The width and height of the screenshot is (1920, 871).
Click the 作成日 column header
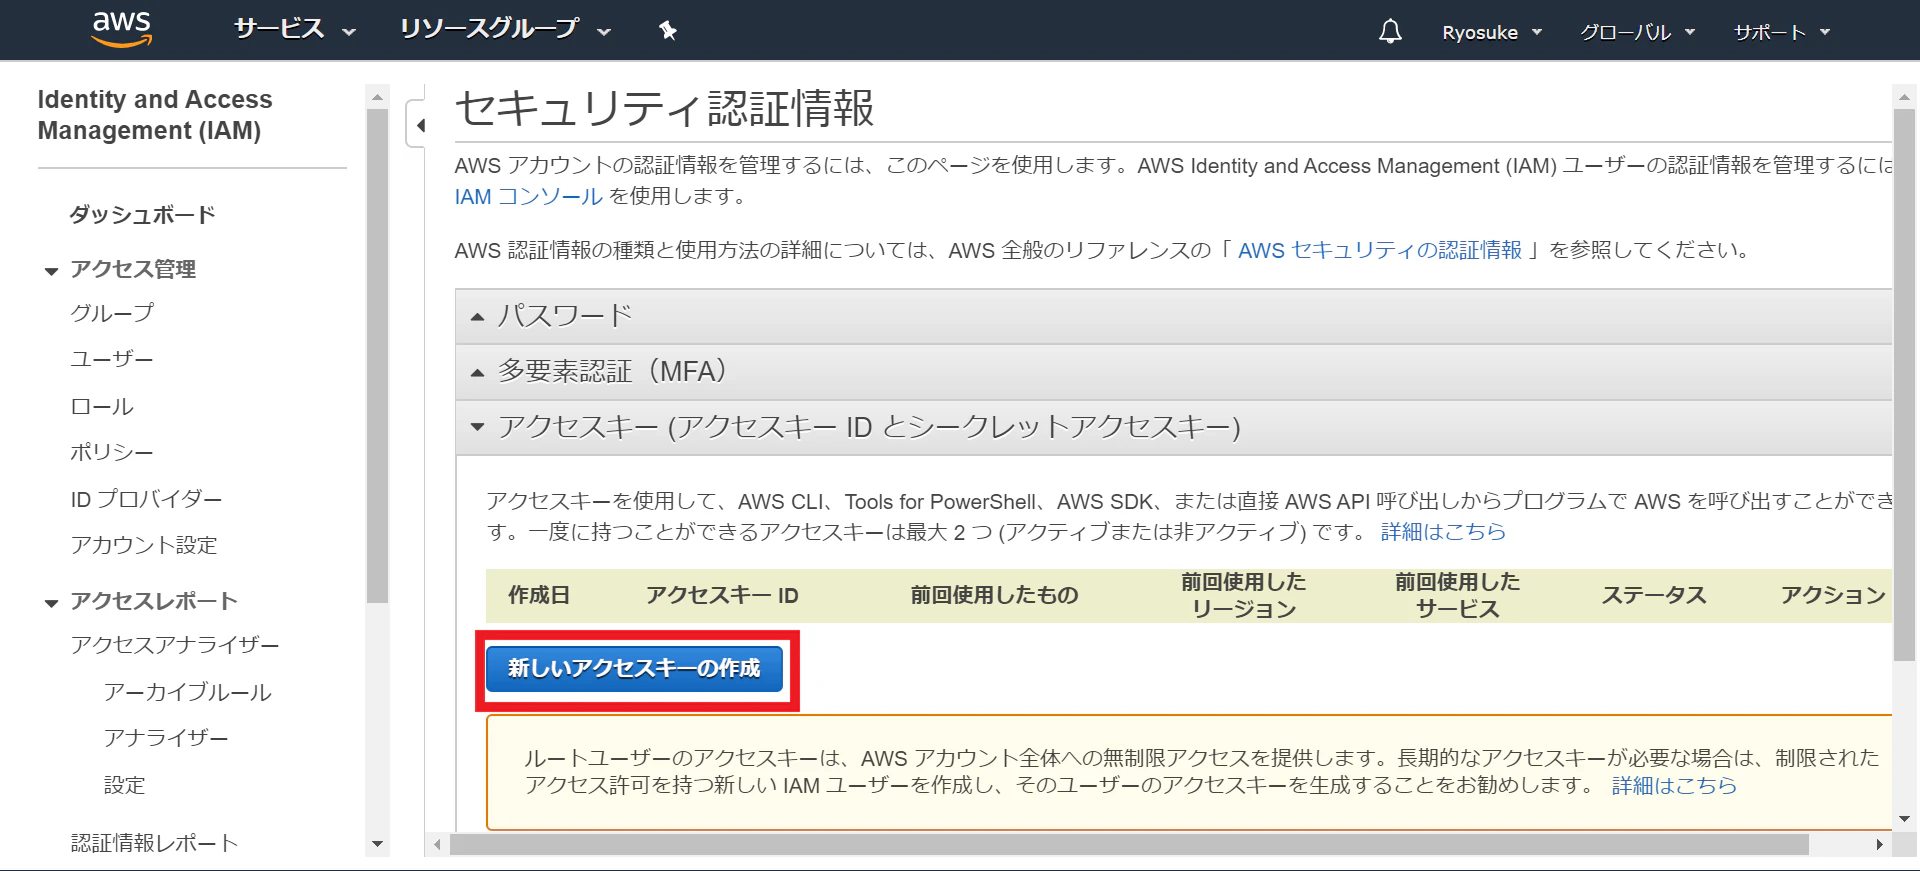[539, 595]
